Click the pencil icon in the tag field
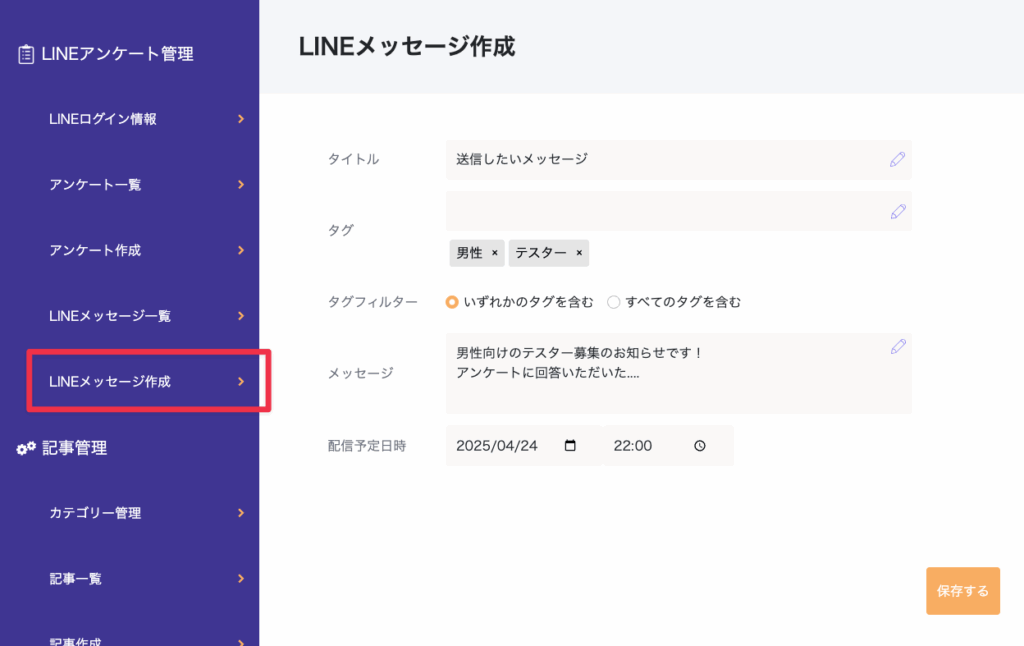 [898, 211]
